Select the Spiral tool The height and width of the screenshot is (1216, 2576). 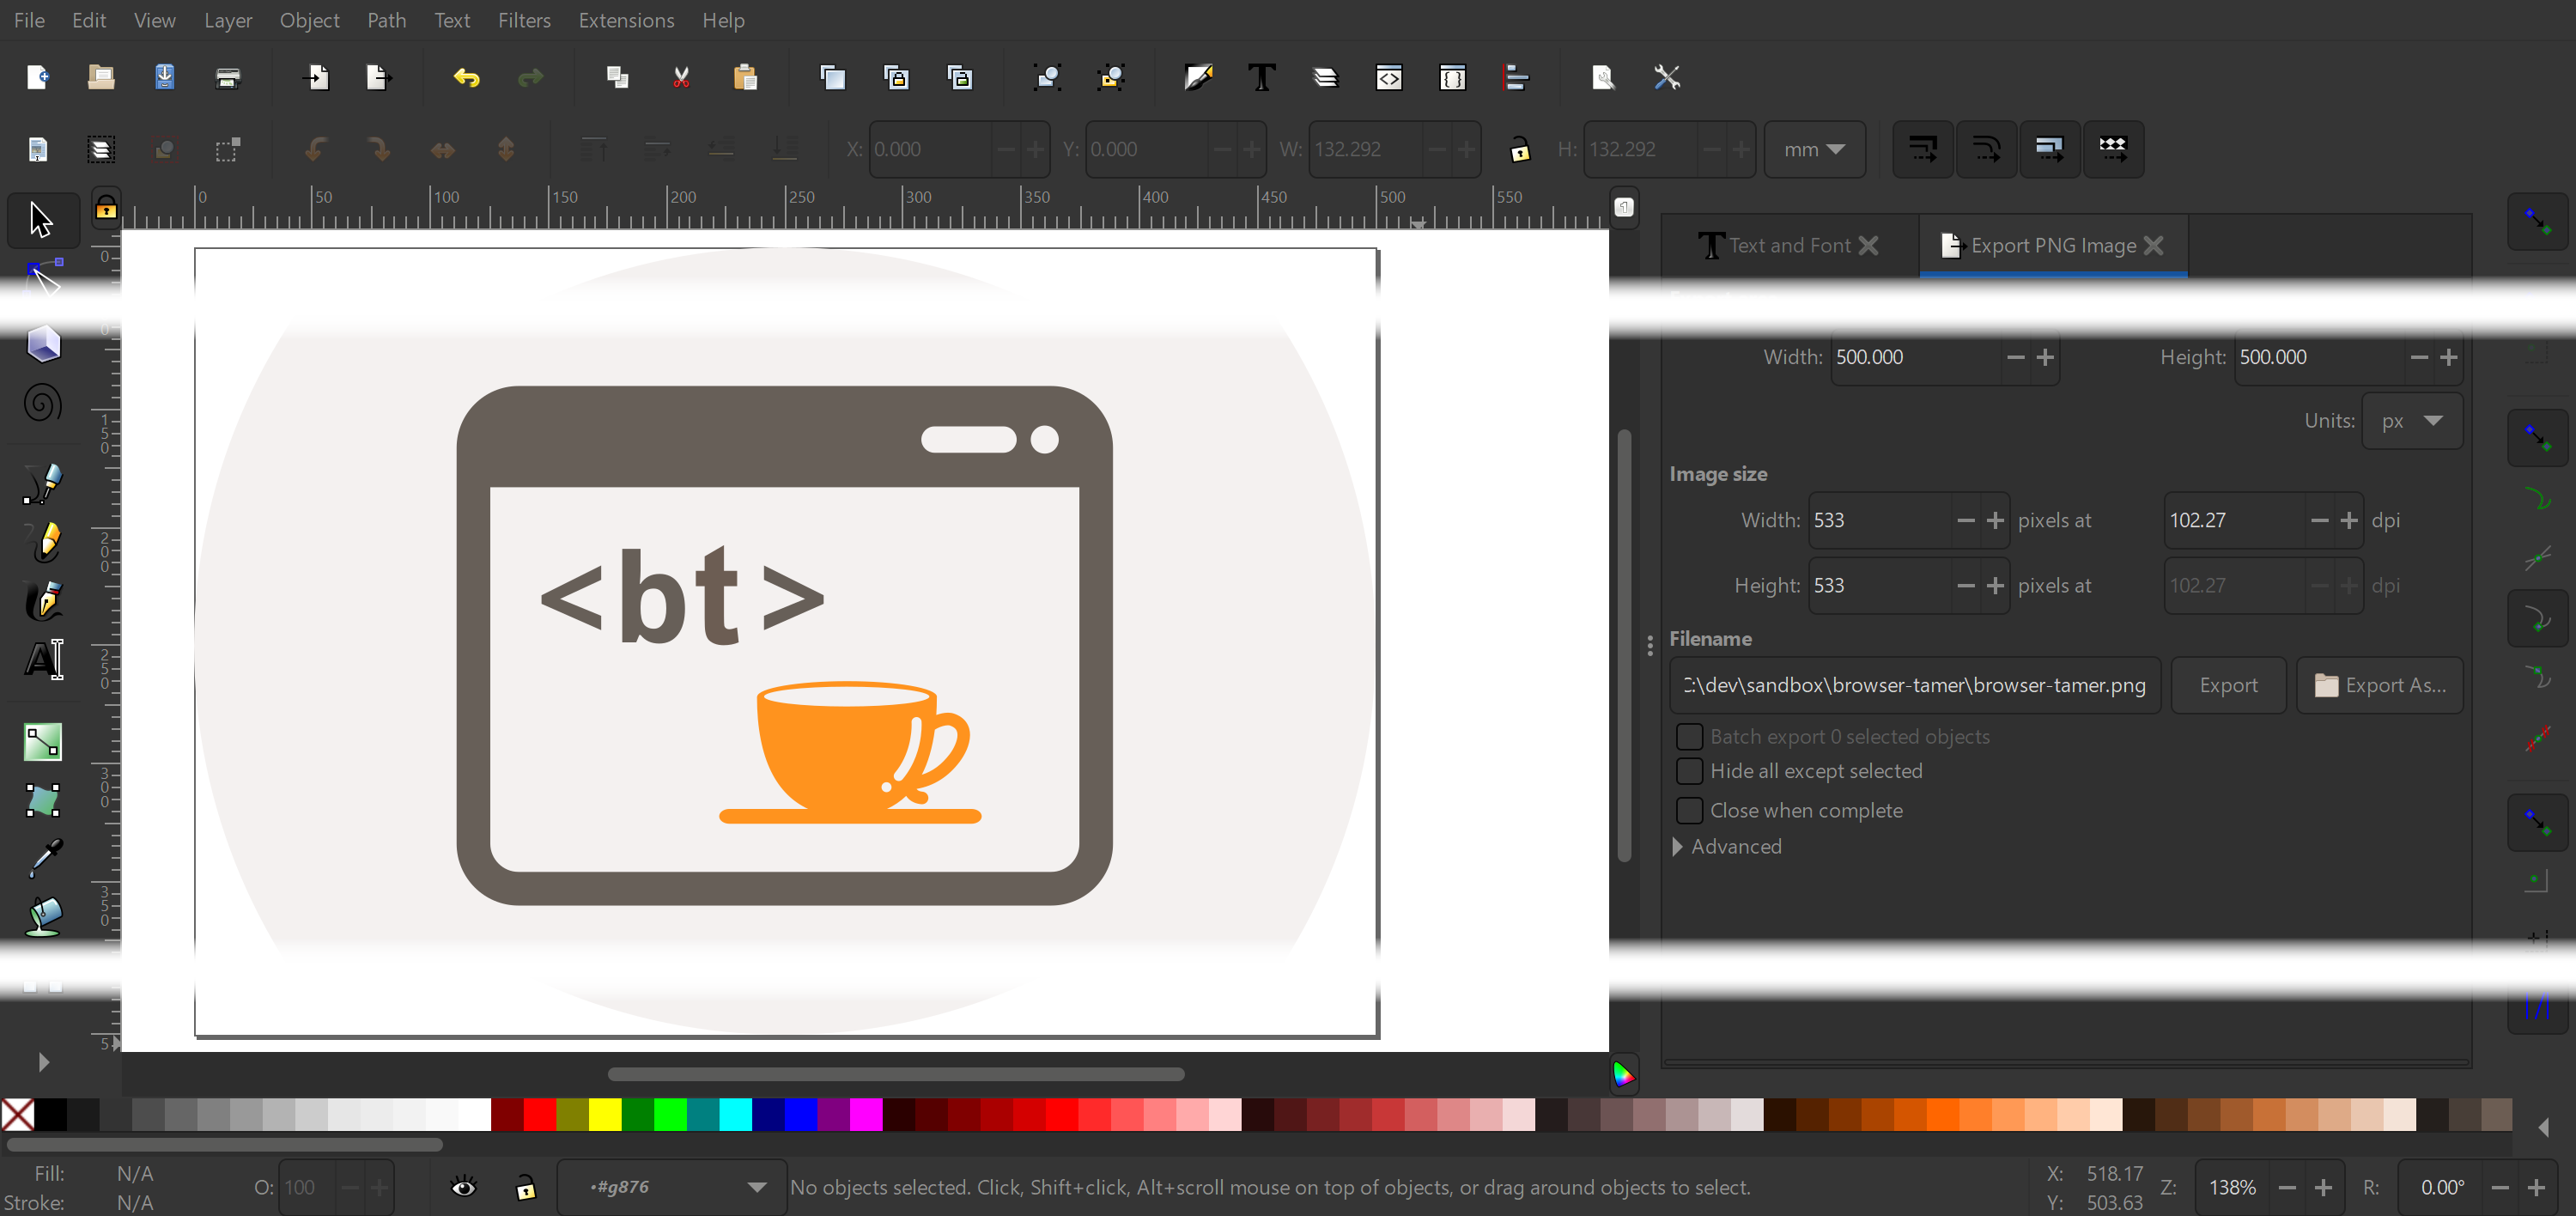42,403
